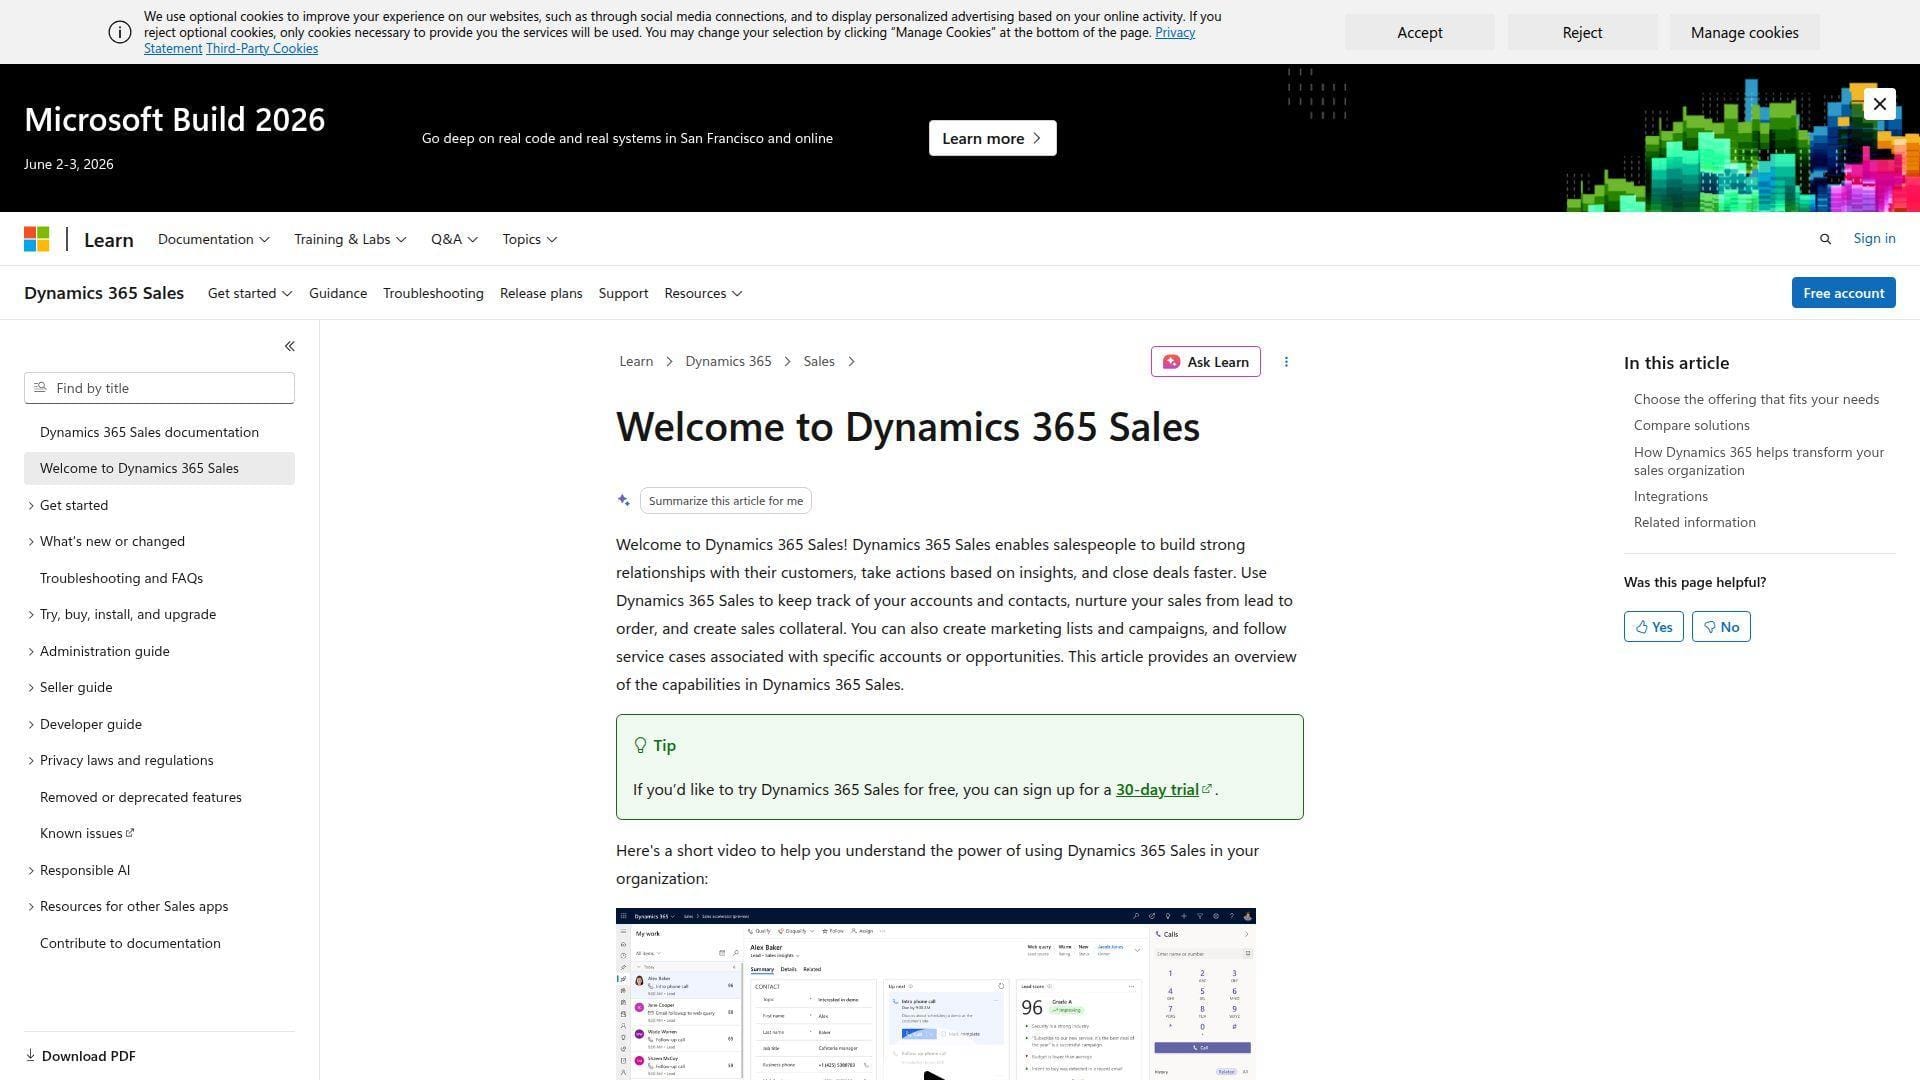Jump to How Dynamics 365 helps transform section
Viewport: 1920px width, 1080px height.
click(x=1758, y=461)
